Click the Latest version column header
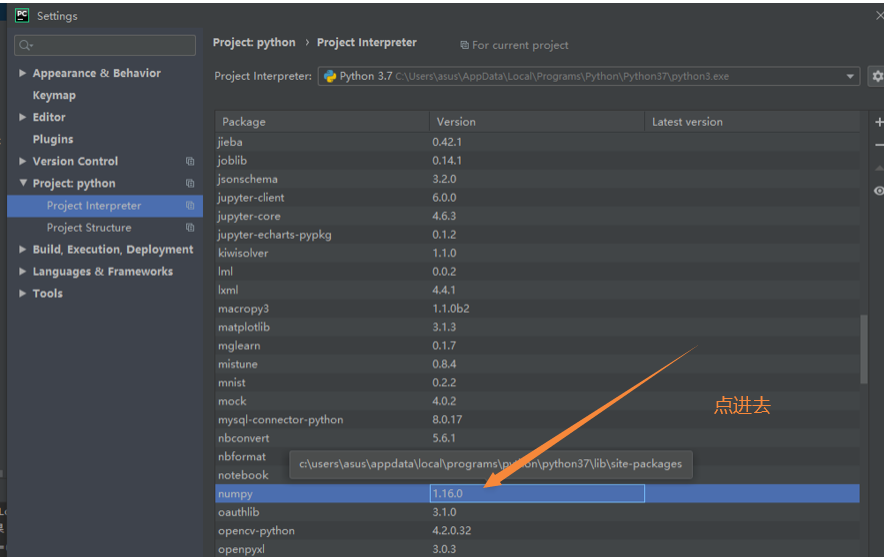884x557 pixels. [752, 122]
